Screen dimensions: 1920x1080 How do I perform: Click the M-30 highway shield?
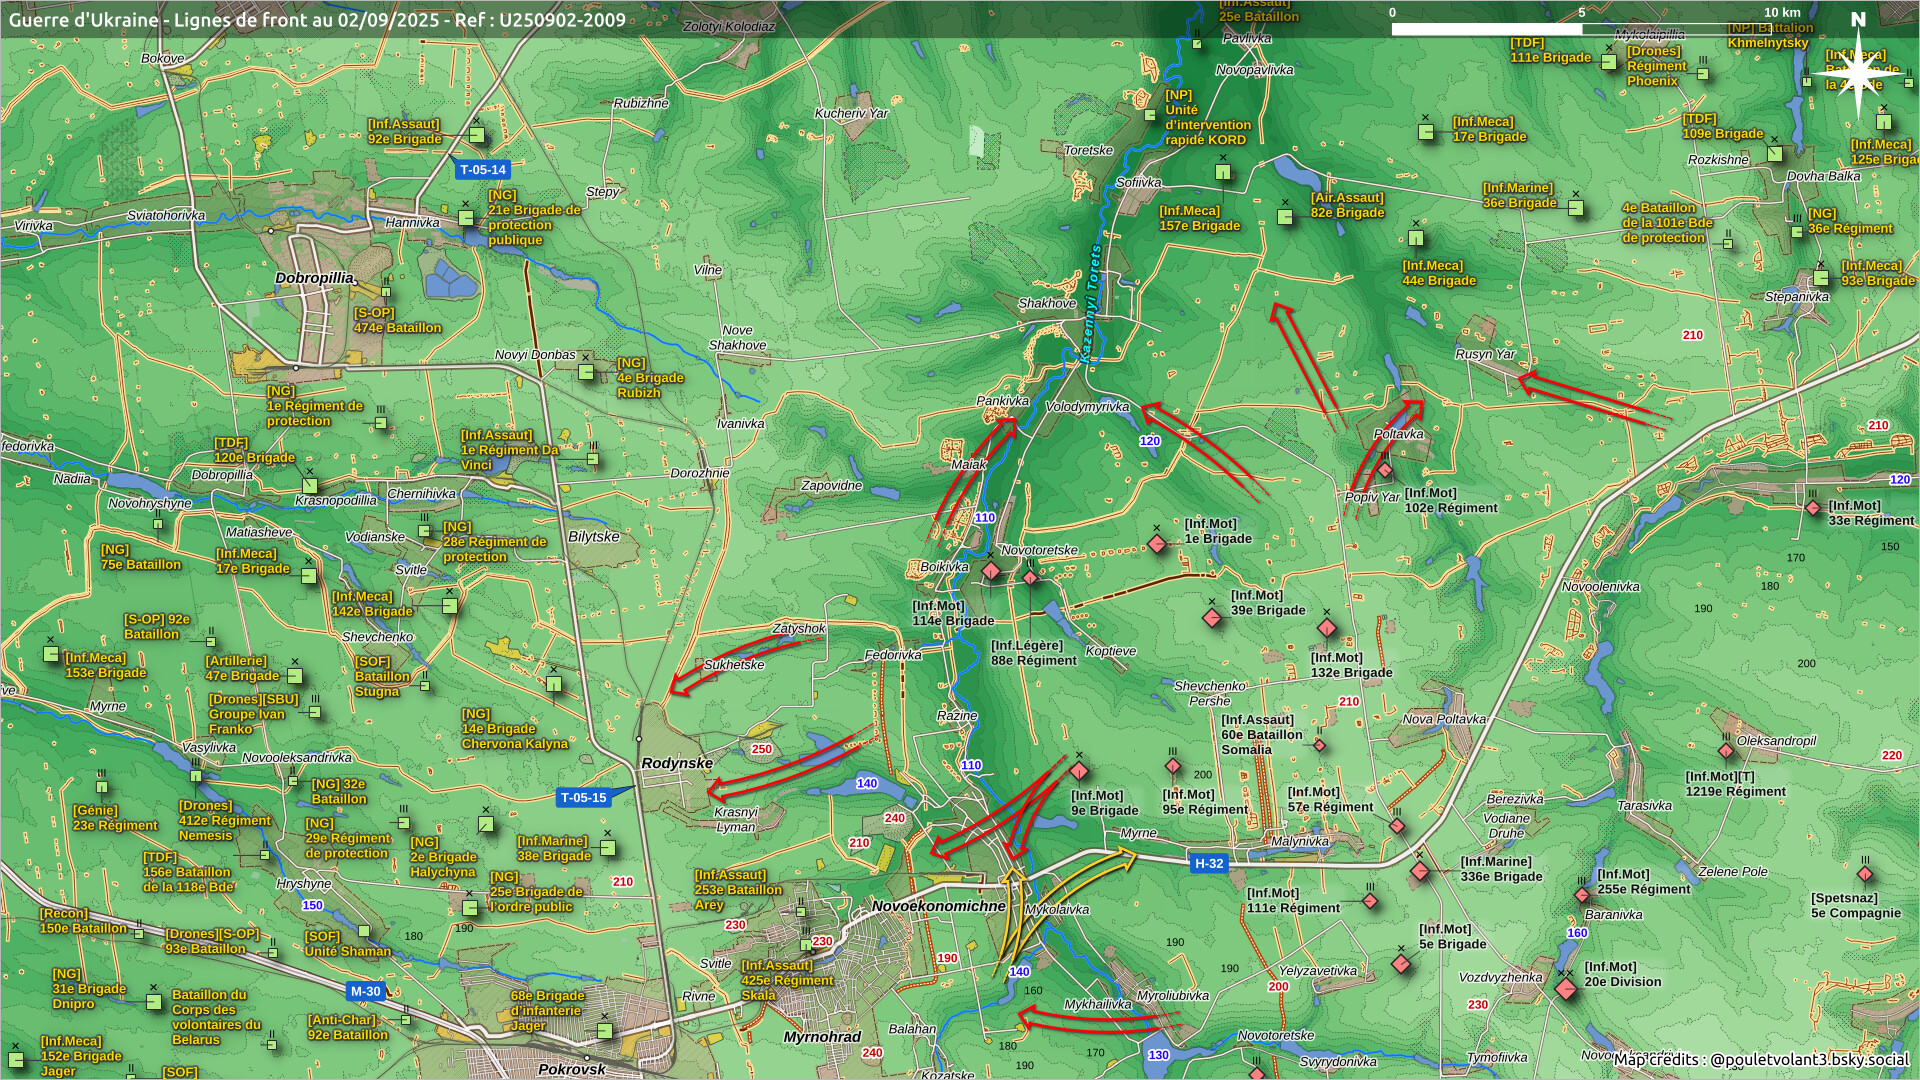tap(365, 992)
